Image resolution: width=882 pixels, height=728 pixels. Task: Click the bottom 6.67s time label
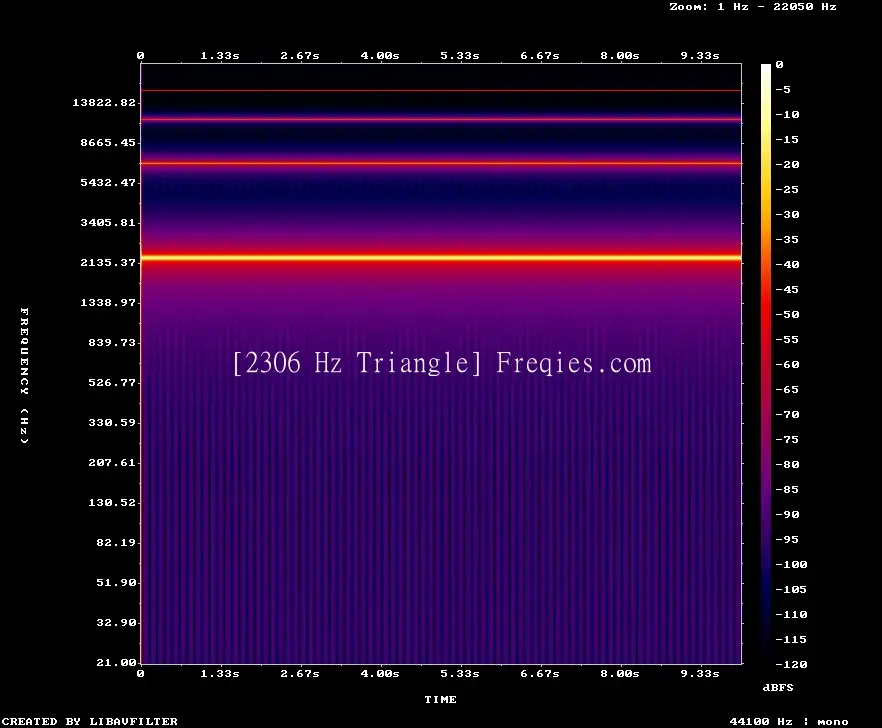click(539, 673)
